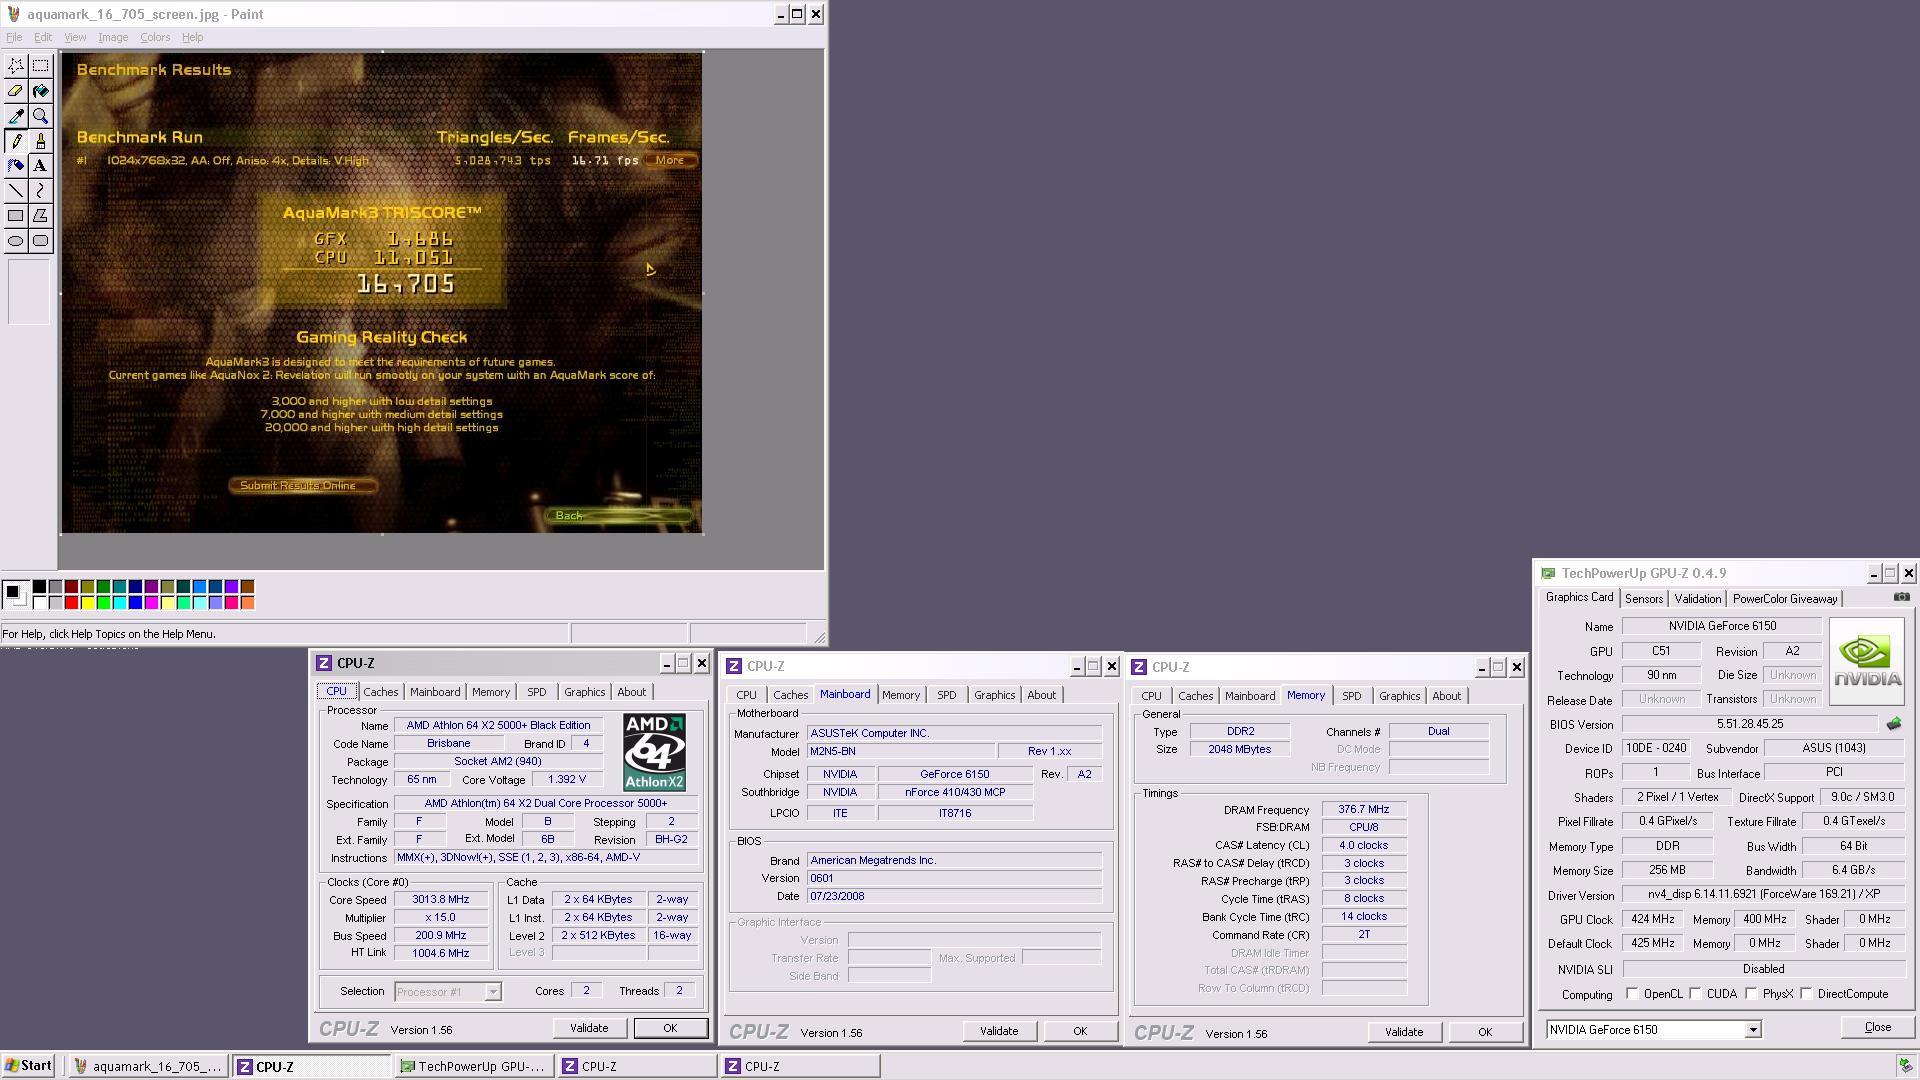Click the Core Speed value 3013.8 MHz

440,900
